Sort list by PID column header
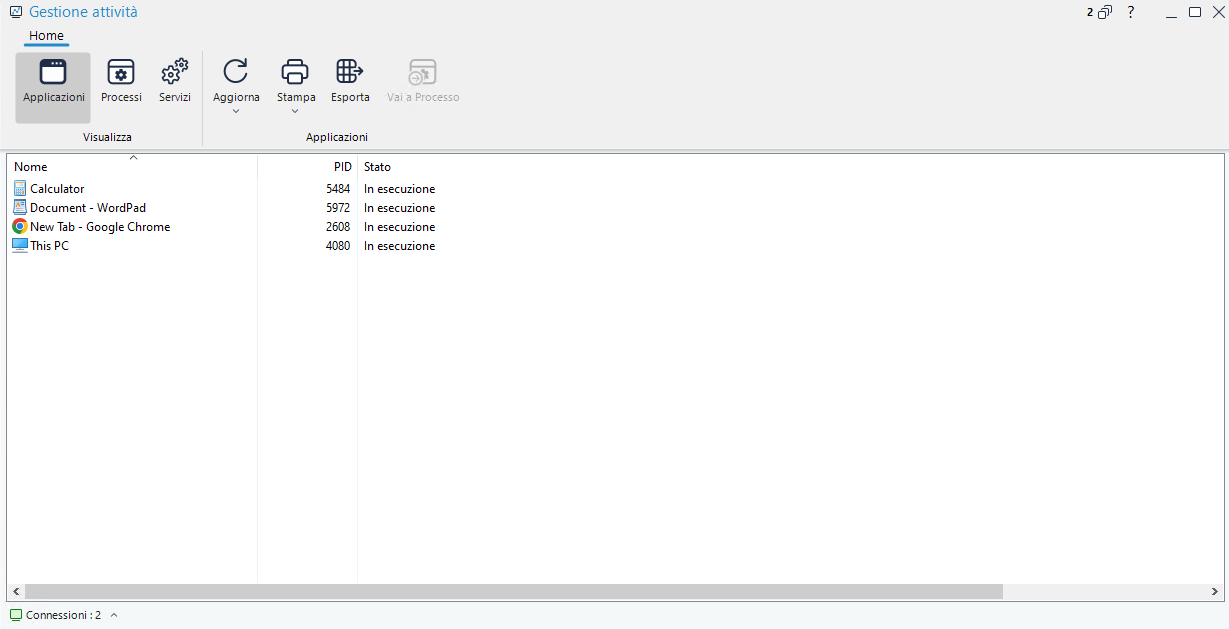 342,167
